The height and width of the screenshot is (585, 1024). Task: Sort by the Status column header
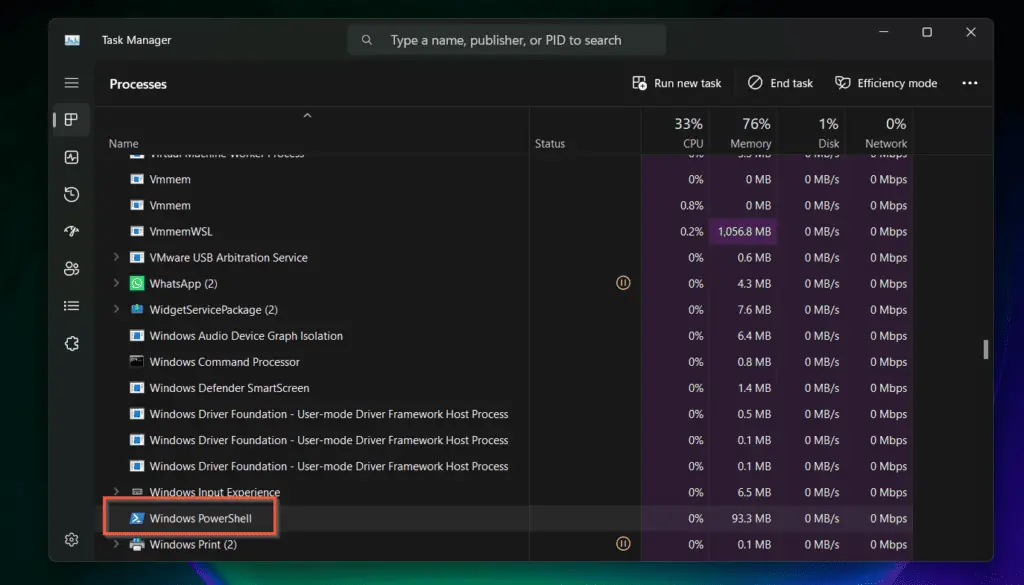pyautogui.click(x=550, y=144)
